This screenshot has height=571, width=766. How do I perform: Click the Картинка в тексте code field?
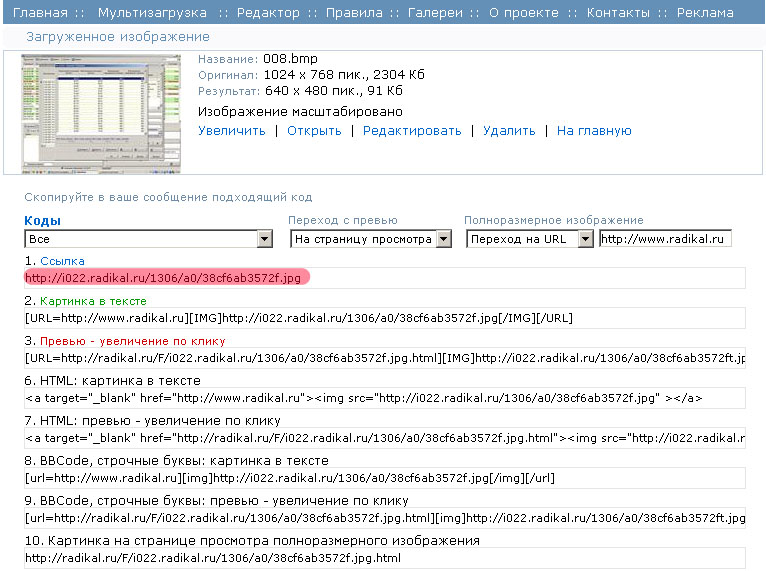point(385,319)
